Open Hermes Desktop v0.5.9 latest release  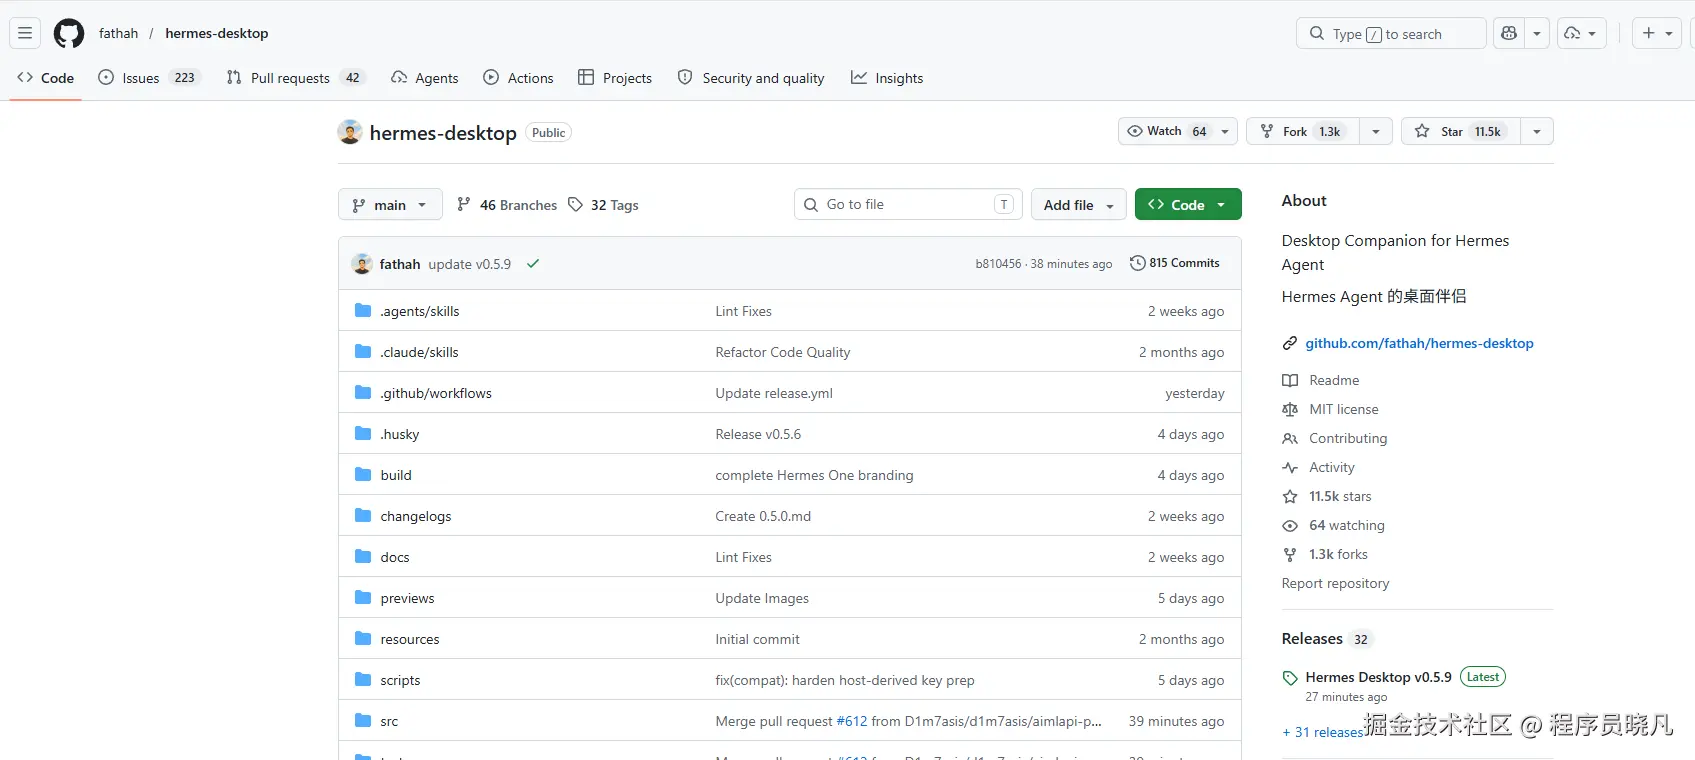coord(1378,677)
